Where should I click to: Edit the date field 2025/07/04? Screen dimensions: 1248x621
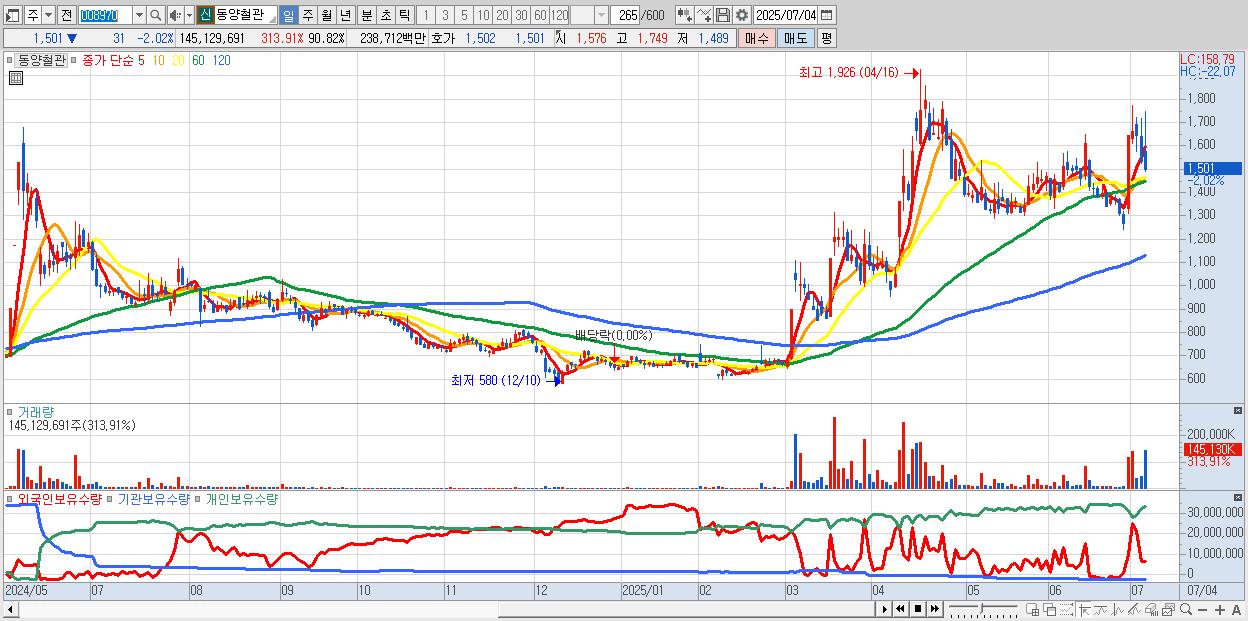tap(786, 16)
